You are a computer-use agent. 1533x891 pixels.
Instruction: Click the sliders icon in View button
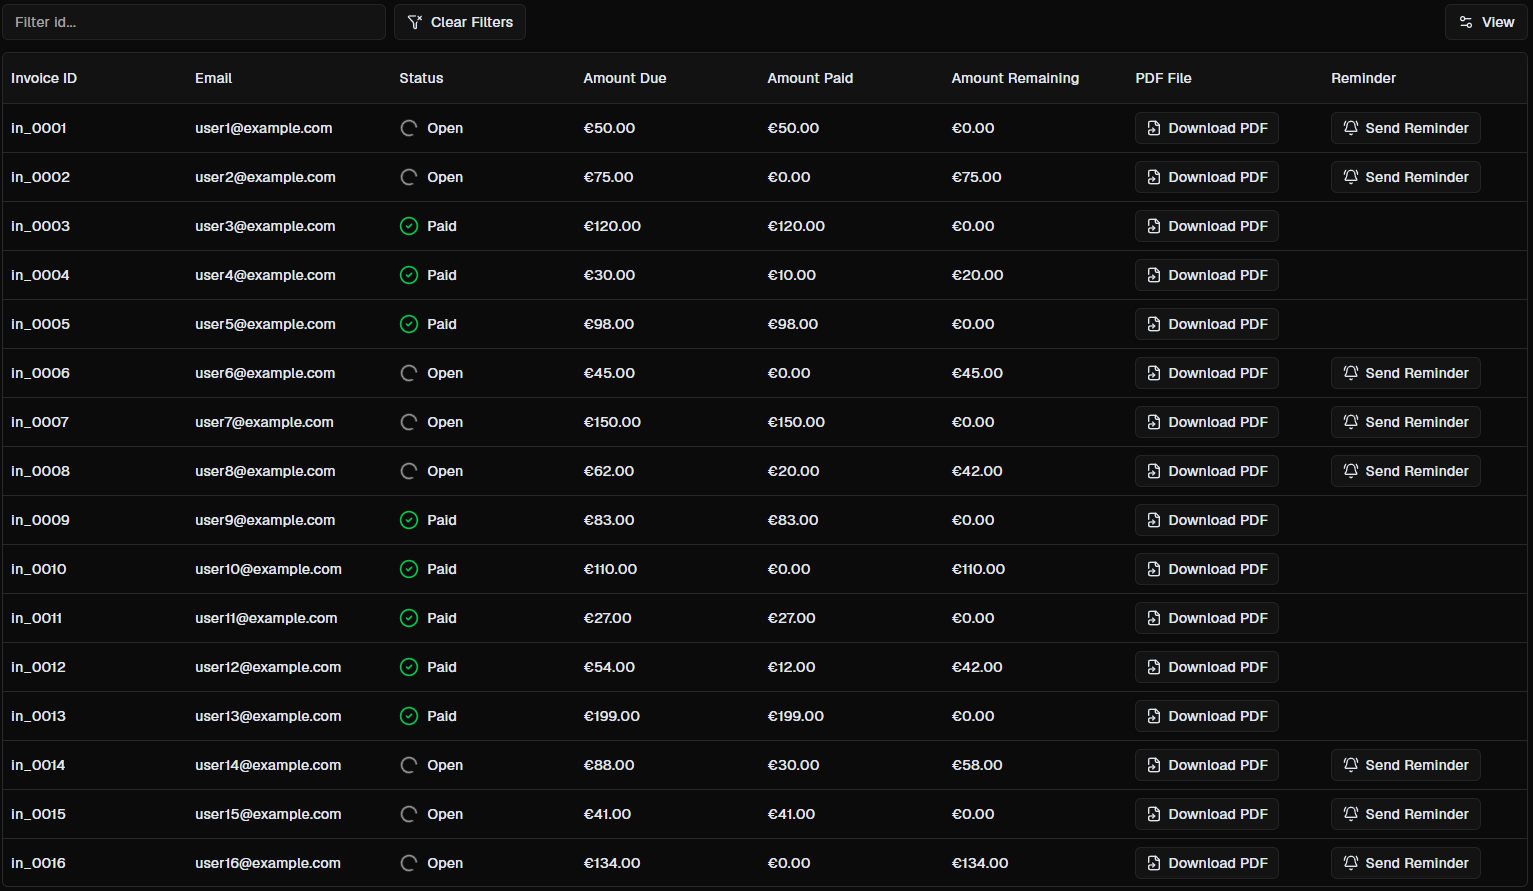click(1466, 22)
